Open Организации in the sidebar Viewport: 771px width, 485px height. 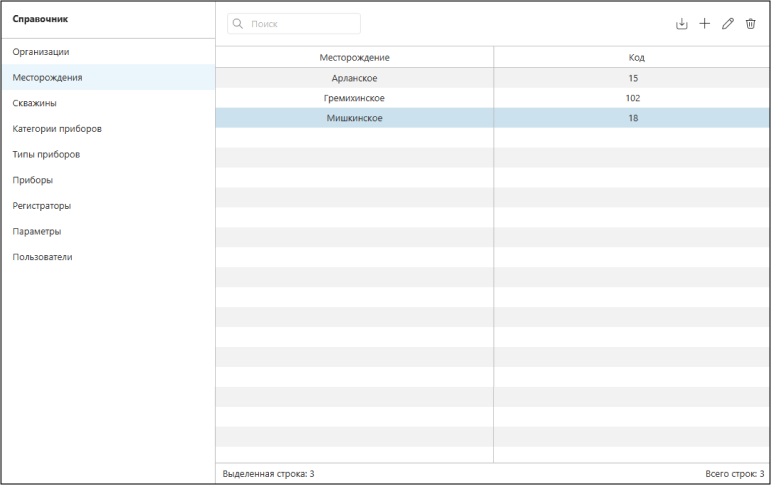[41, 52]
